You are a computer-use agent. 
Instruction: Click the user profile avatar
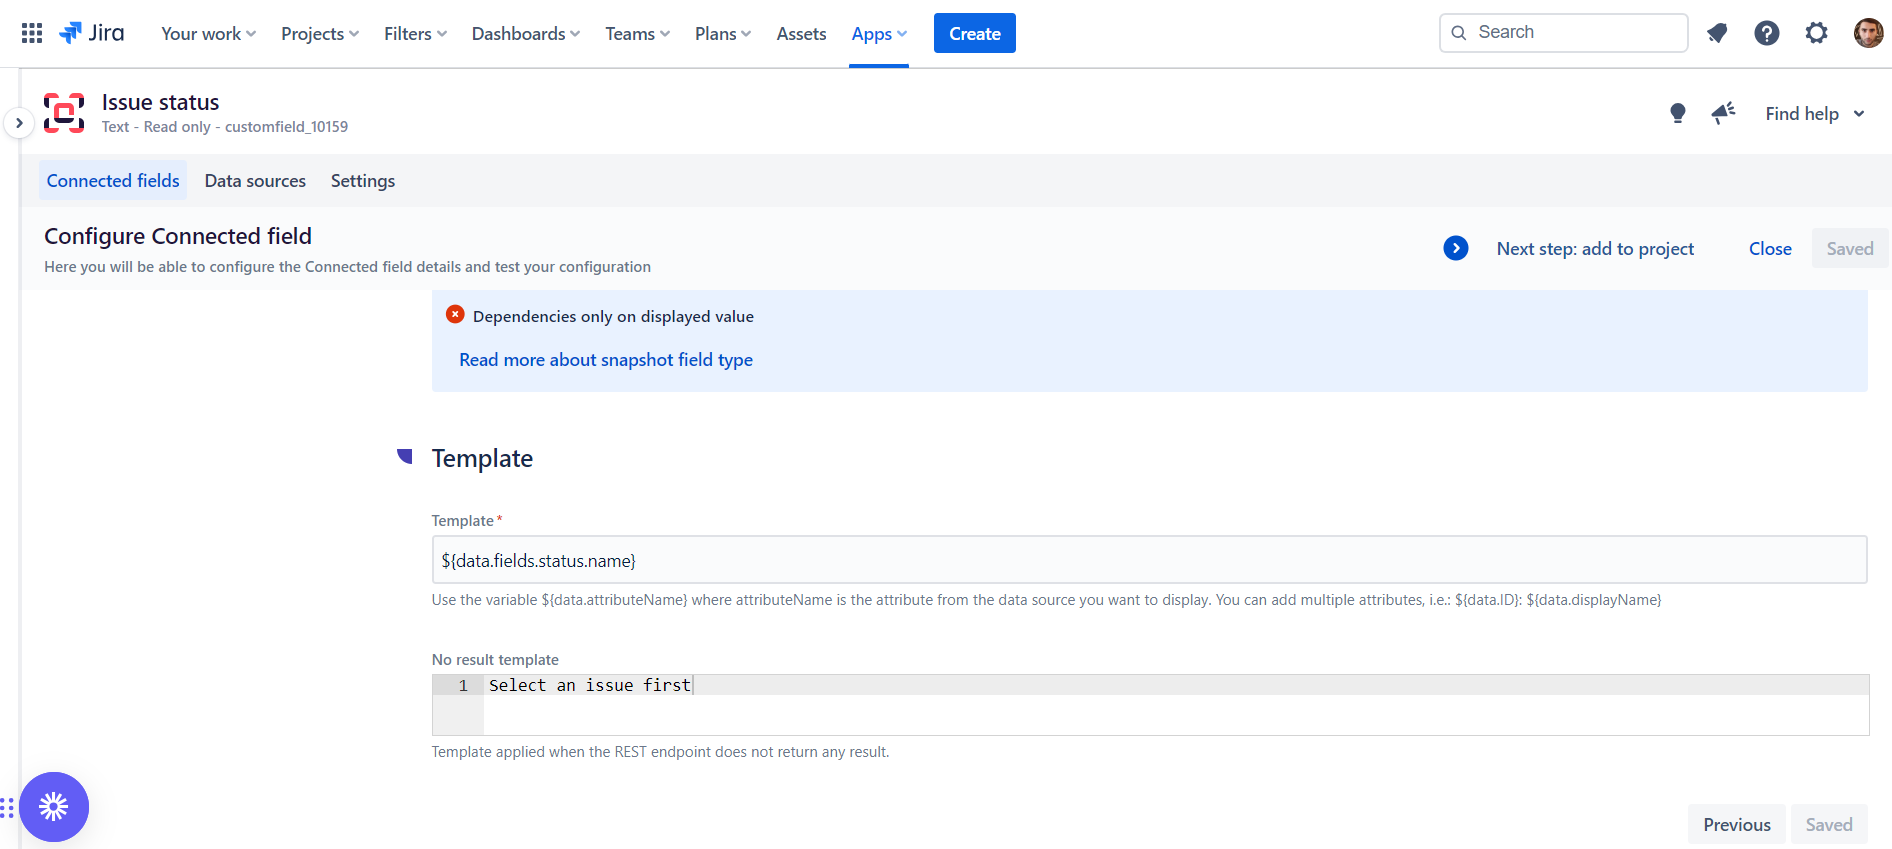click(x=1867, y=33)
